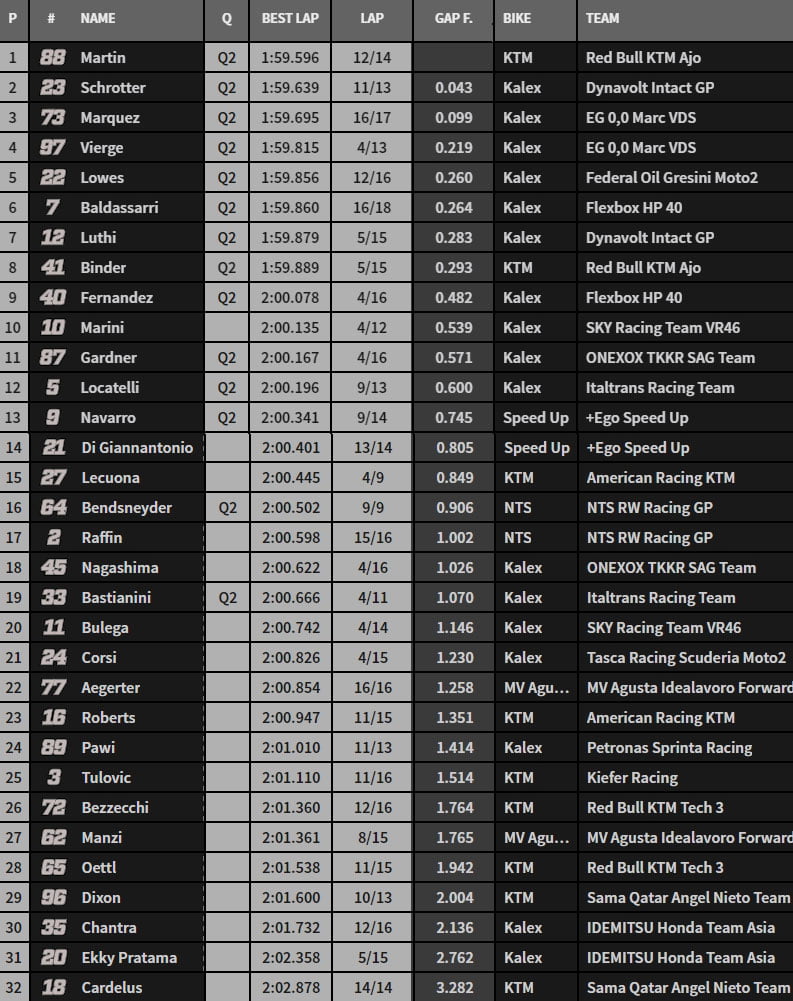Click the NAME column header
This screenshot has height=1001, width=793.
click(x=98, y=18)
